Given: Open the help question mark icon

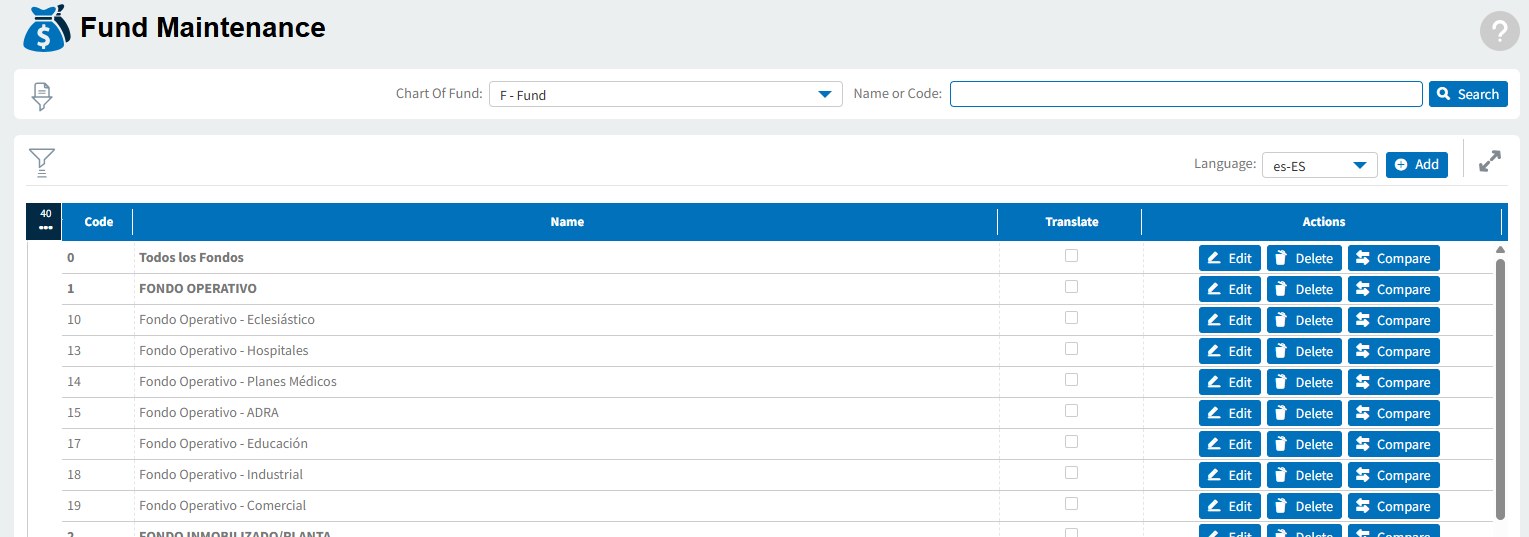Looking at the screenshot, I should coord(1499,32).
